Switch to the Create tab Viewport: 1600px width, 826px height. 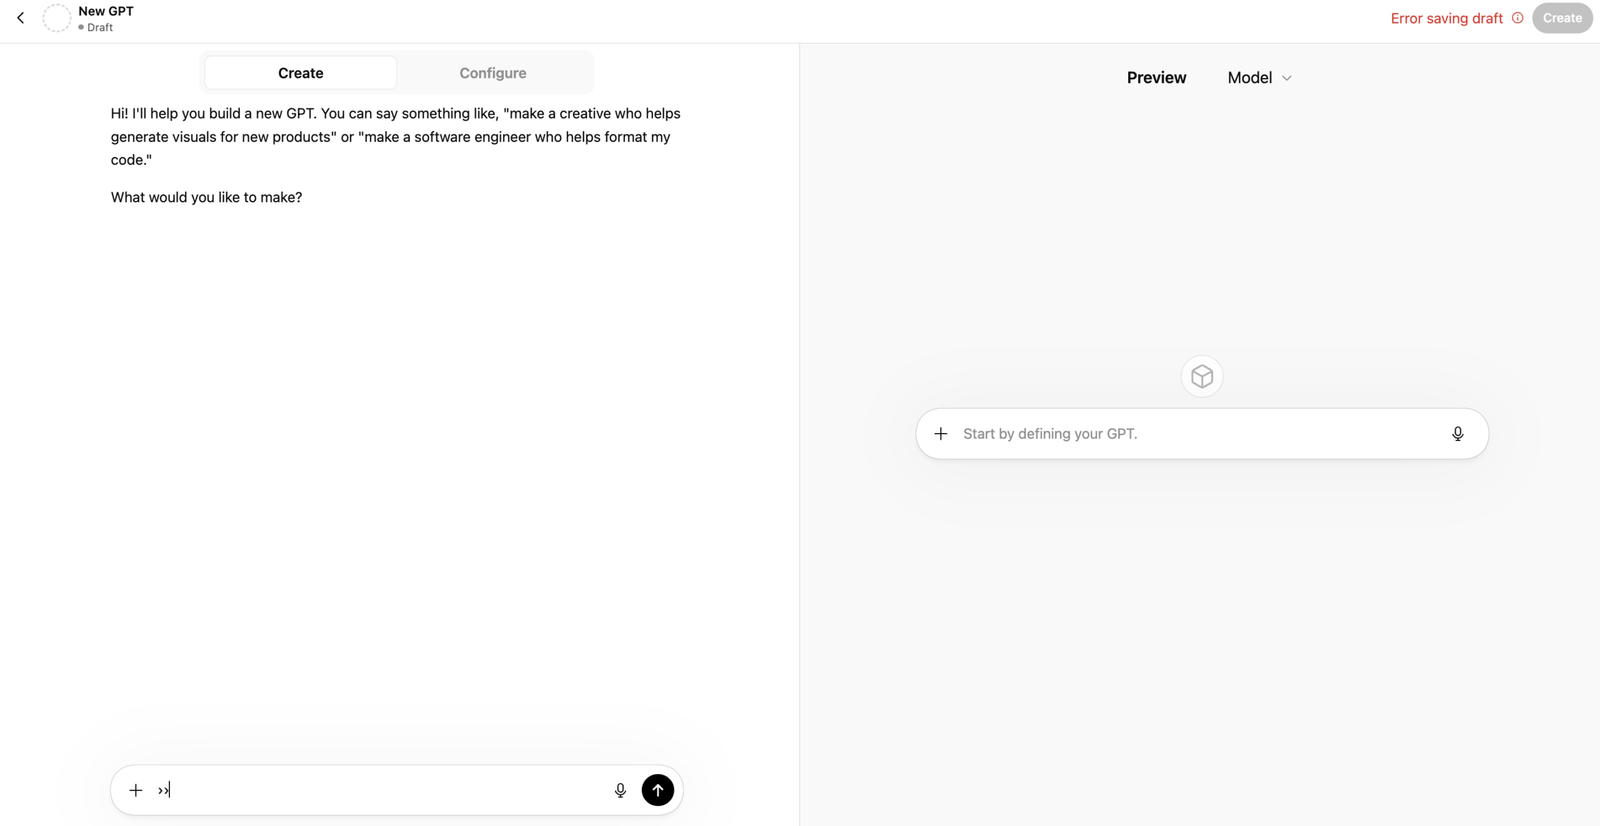click(x=301, y=73)
